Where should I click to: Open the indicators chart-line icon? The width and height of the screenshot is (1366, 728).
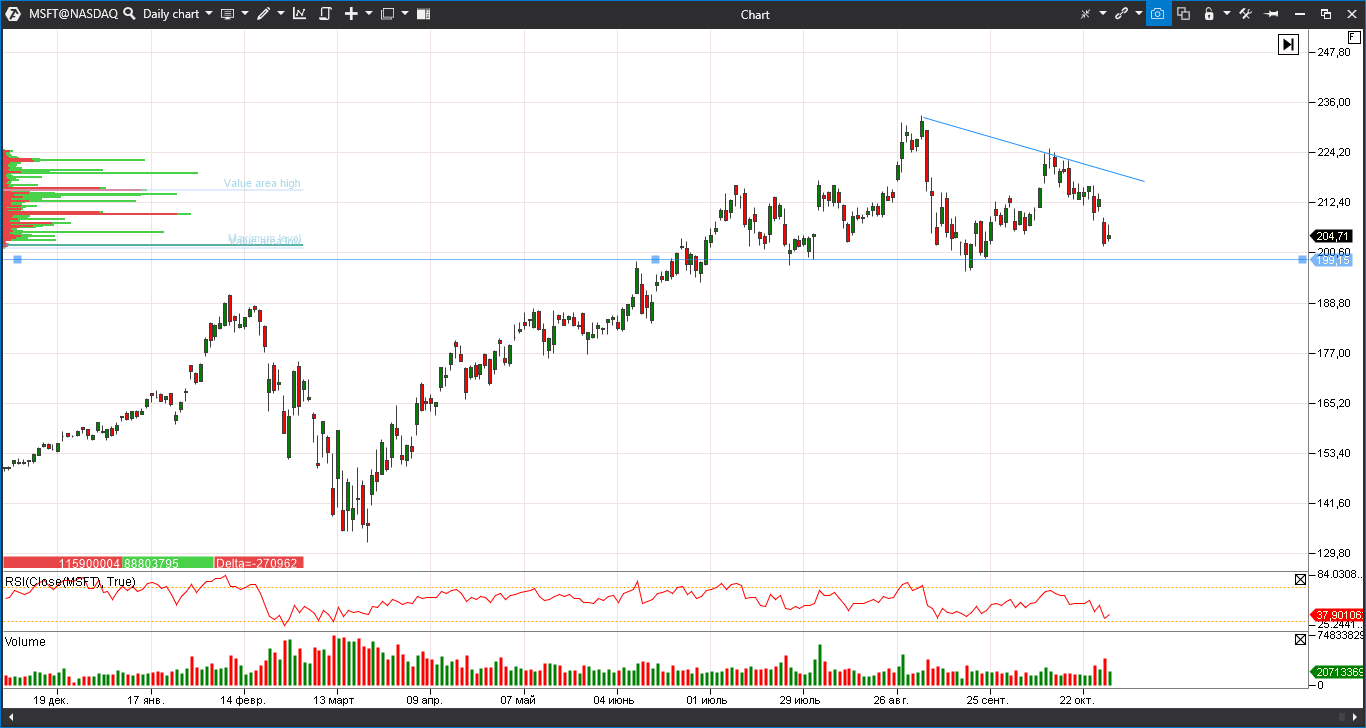(299, 14)
